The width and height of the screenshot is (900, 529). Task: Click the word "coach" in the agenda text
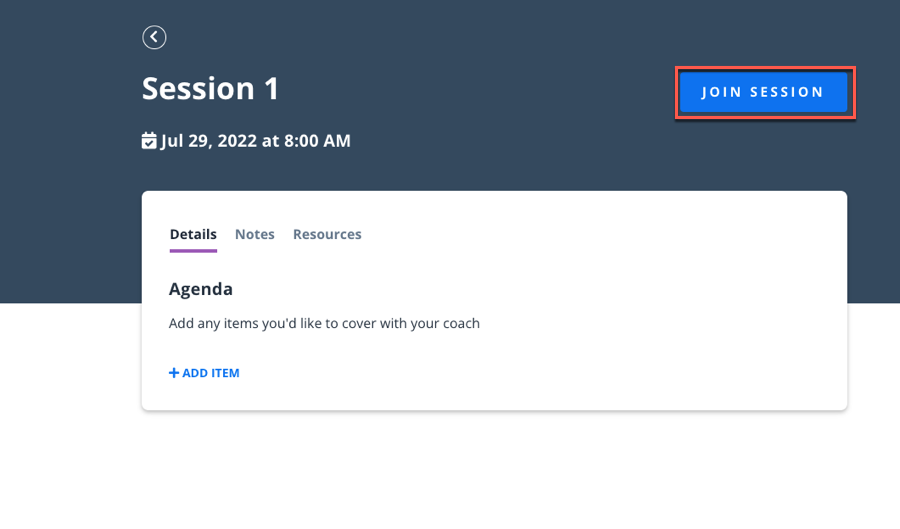click(x=460, y=323)
